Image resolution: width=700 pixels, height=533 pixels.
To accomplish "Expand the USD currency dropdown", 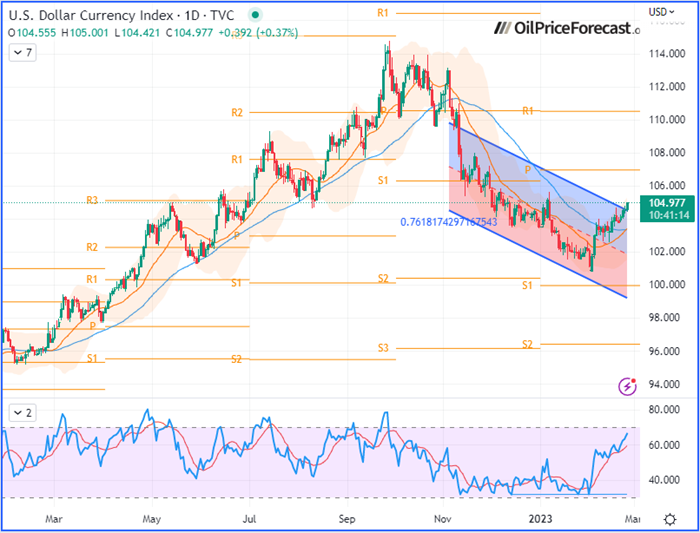I will (661, 11).
